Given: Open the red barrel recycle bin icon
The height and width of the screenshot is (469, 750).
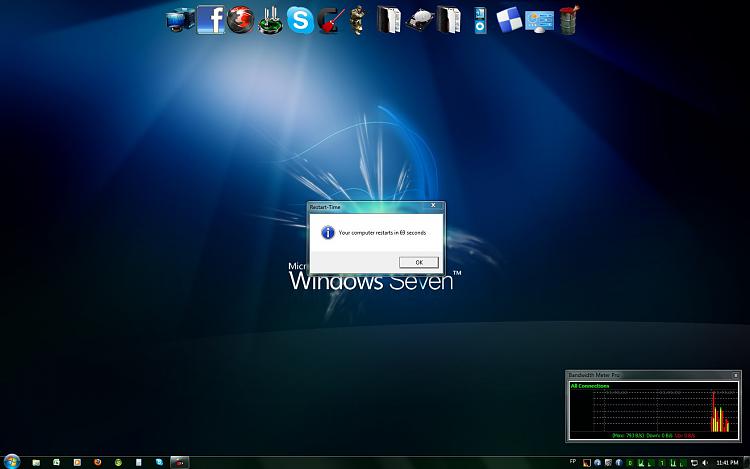Looking at the screenshot, I should [569, 20].
